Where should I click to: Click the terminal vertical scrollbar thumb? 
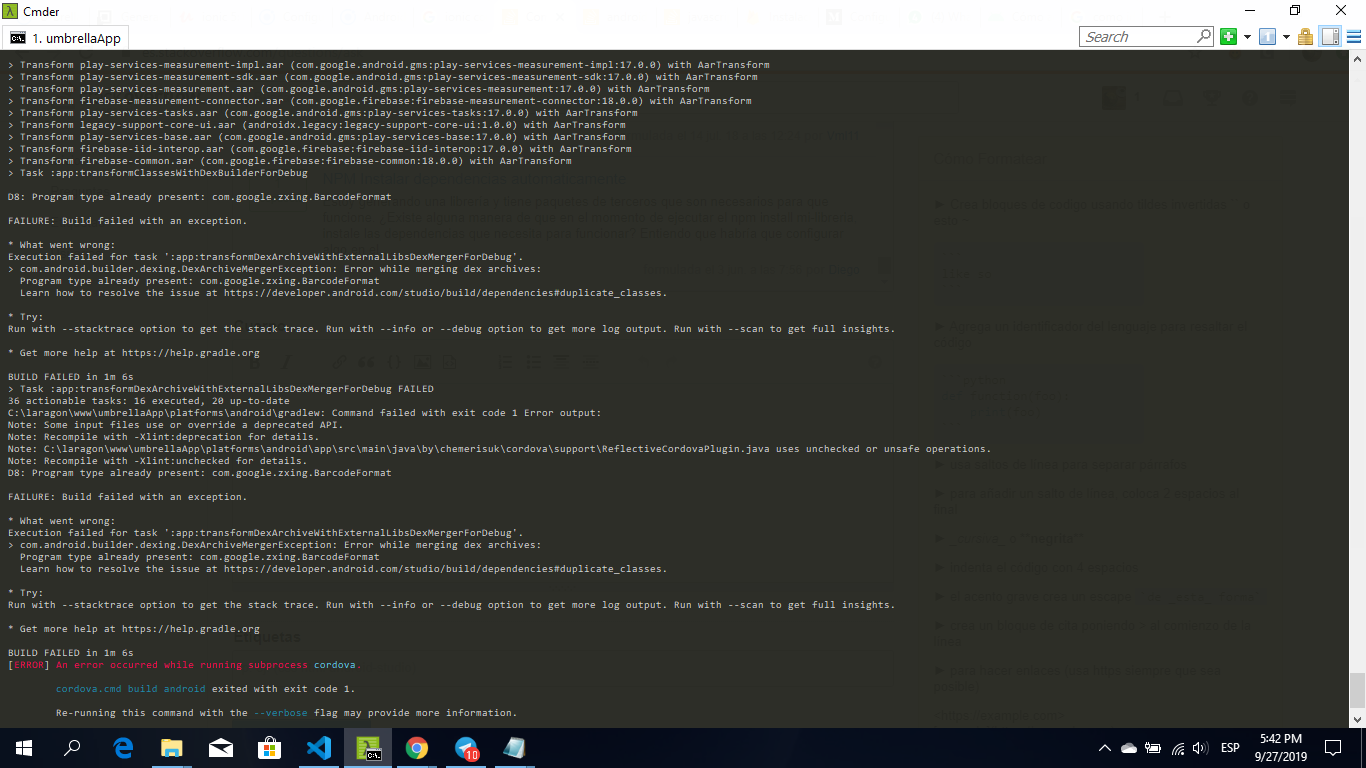pos(1357,690)
